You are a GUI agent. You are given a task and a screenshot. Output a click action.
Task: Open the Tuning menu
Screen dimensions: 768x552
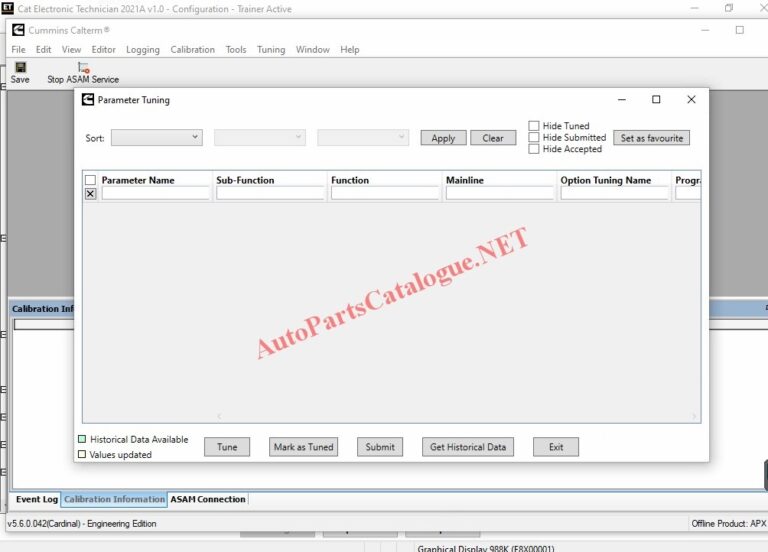point(271,49)
